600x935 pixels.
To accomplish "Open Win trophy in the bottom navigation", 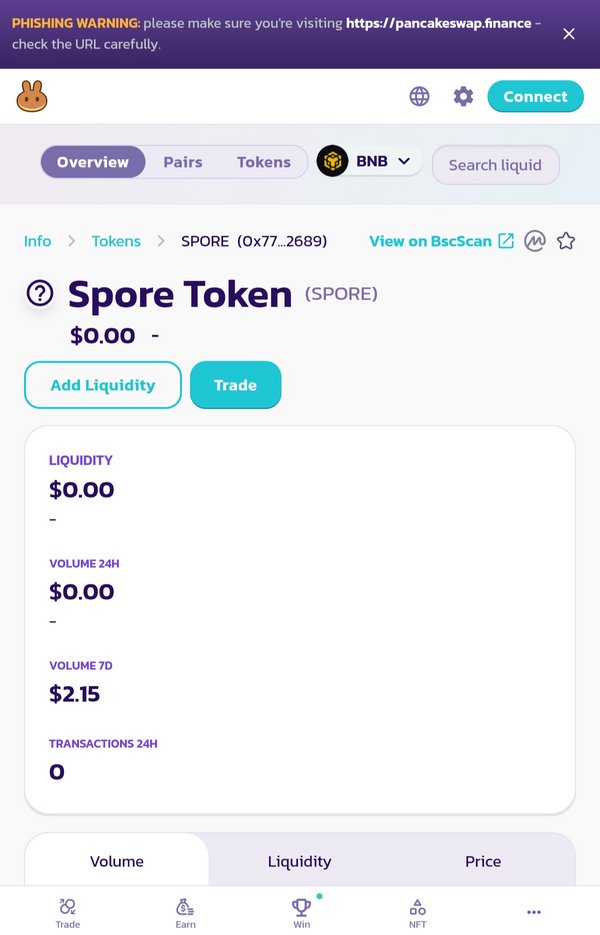I will [x=302, y=913].
